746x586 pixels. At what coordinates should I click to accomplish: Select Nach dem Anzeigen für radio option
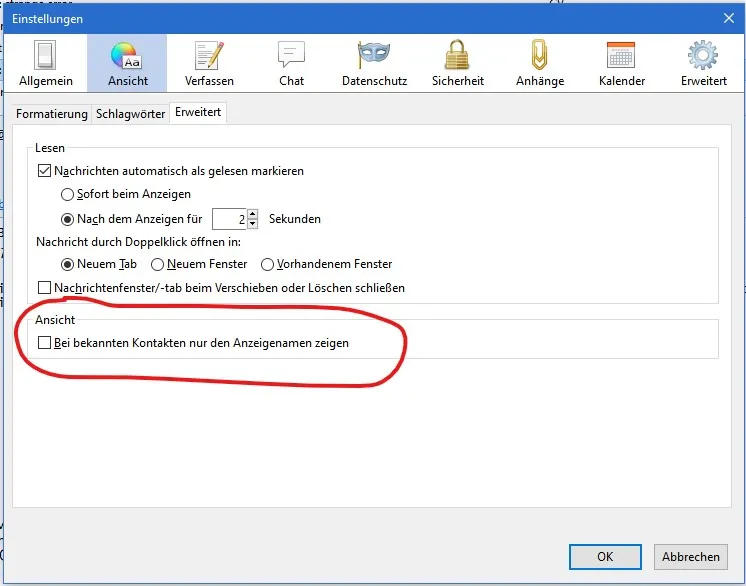(x=67, y=219)
